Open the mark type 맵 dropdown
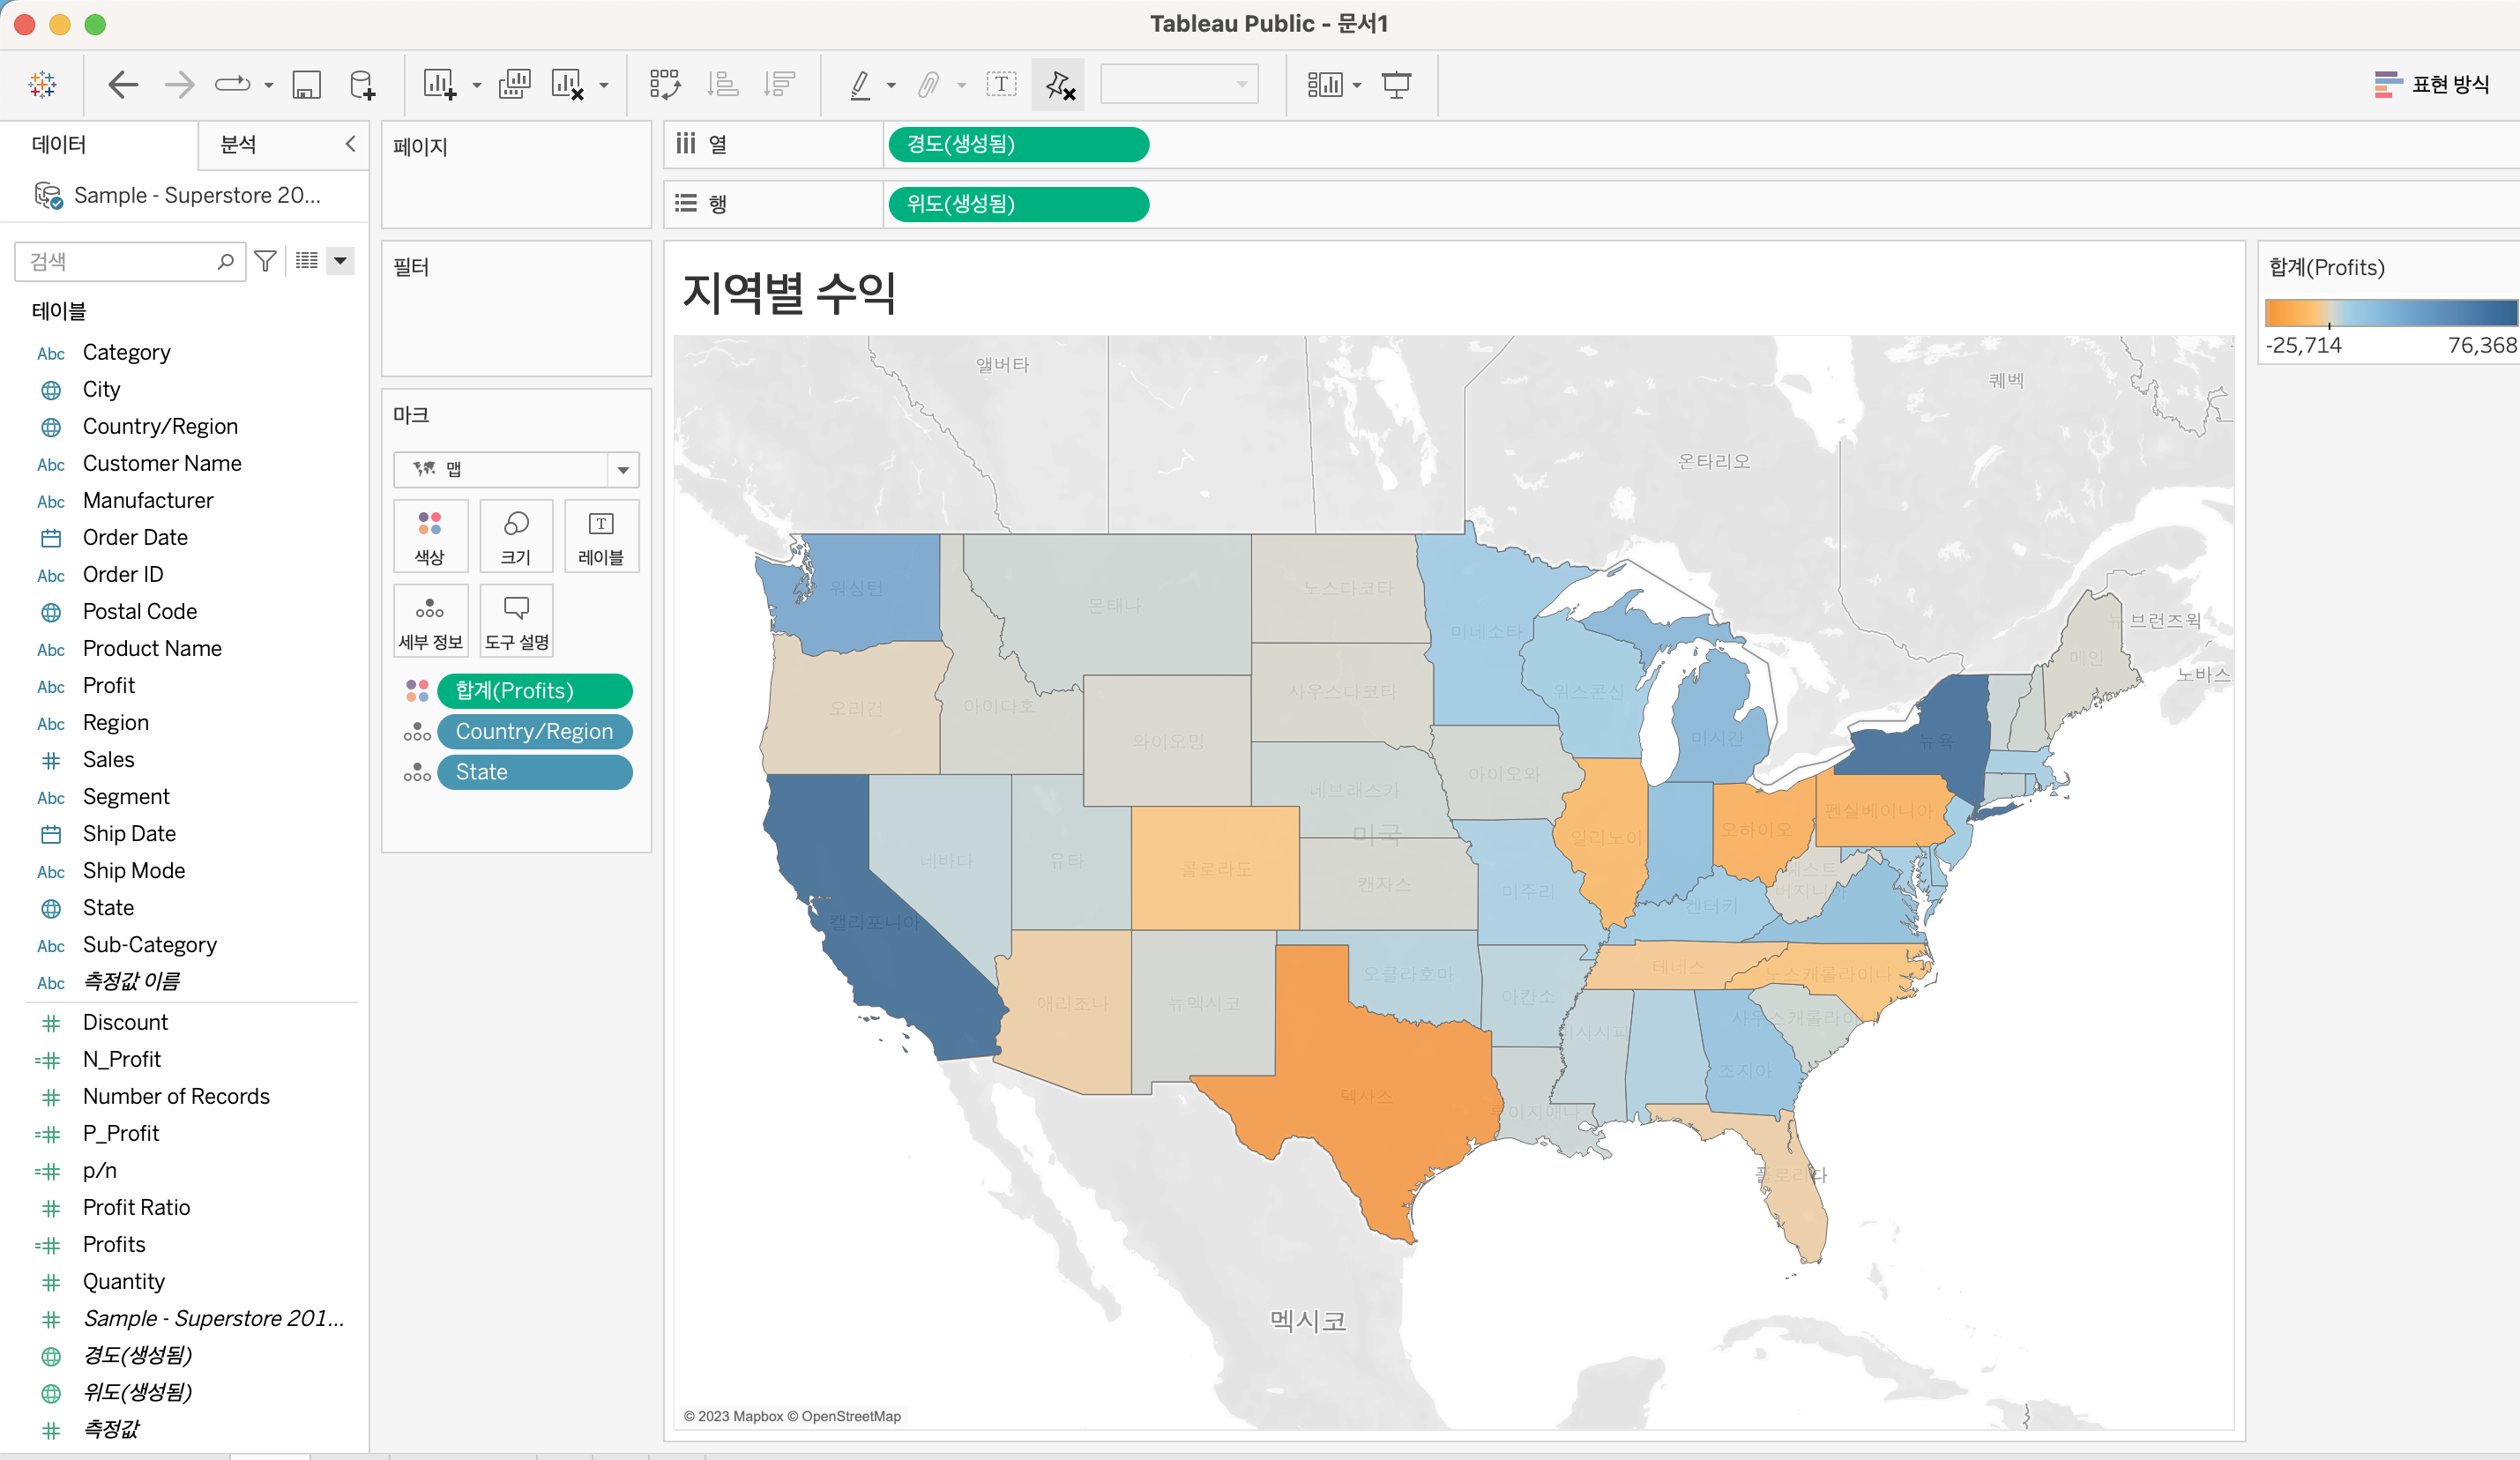The height and width of the screenshot is (1460, 2520). tap(516, 469)
